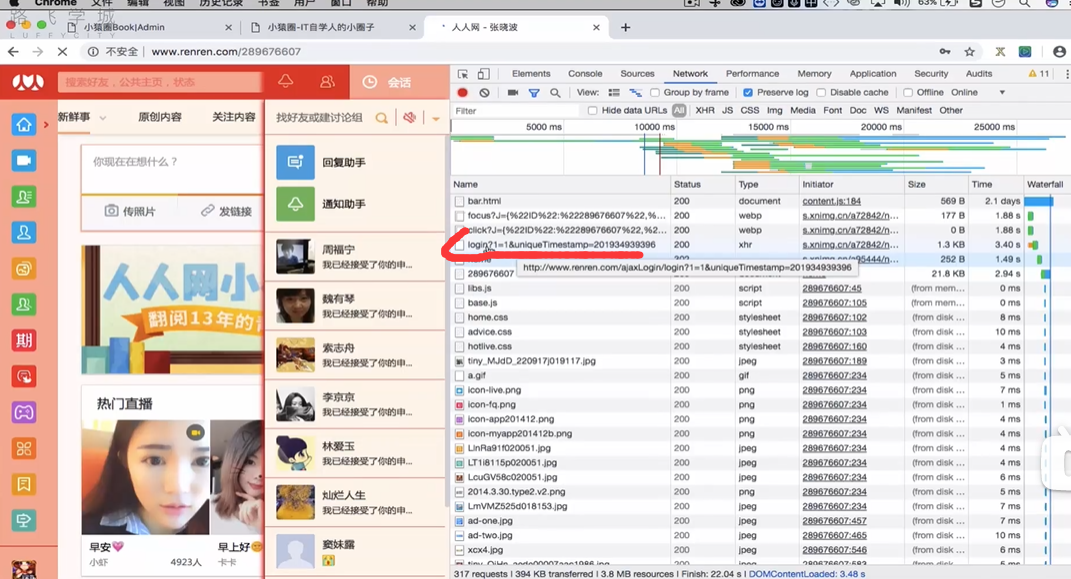
Task: Click 发链接 share link button
Action: (227, 211)
